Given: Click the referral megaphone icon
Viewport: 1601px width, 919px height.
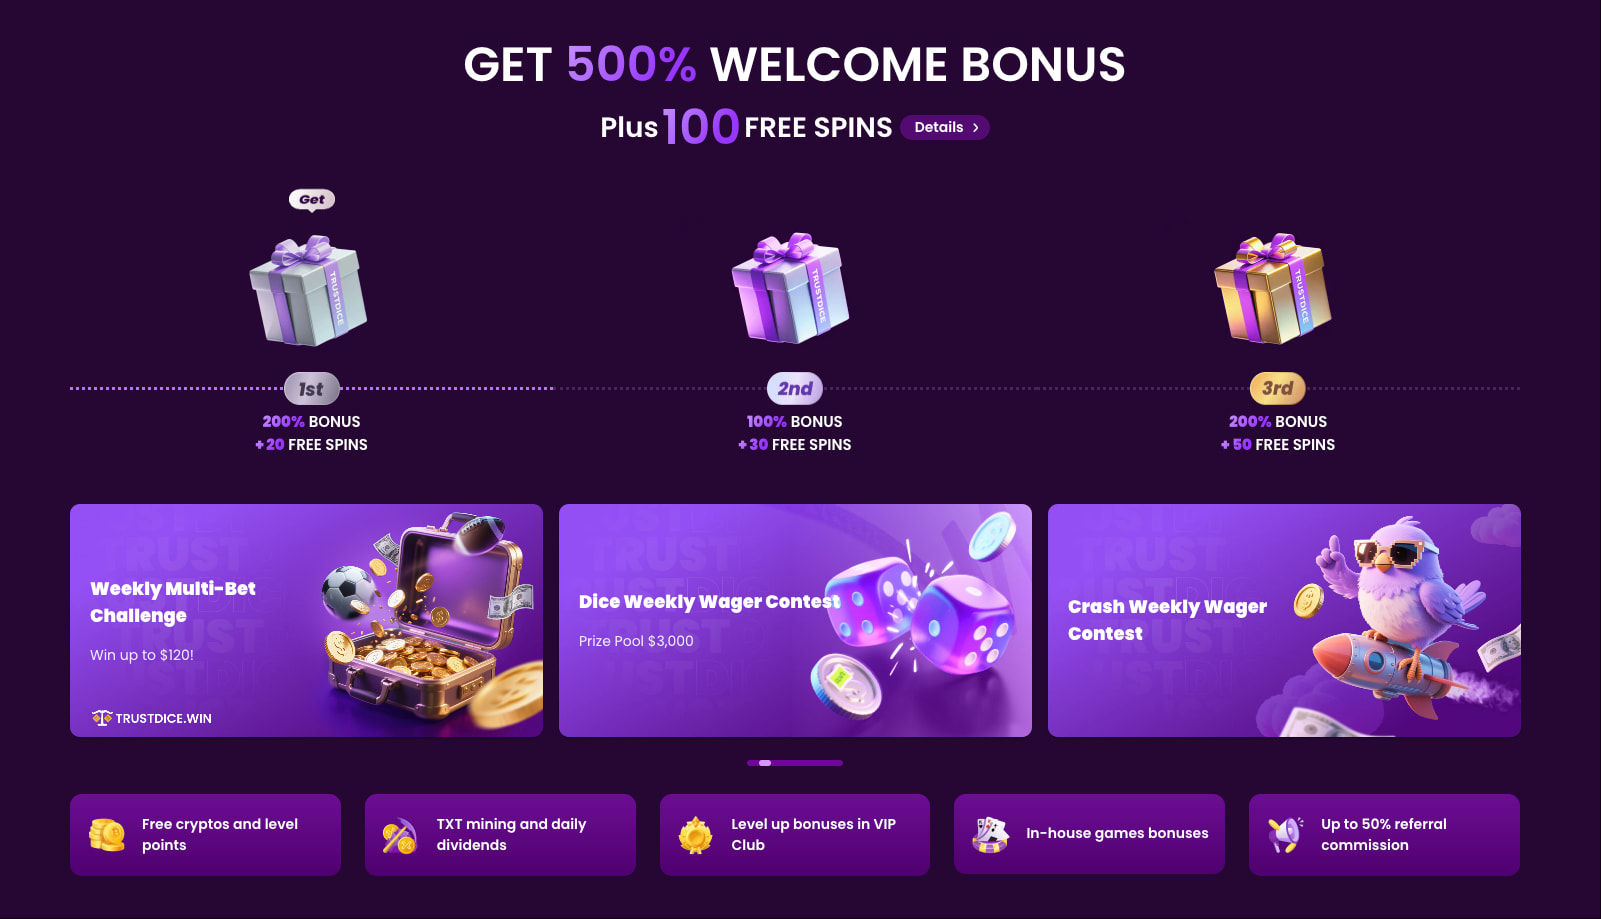Looking at the screenshot, I should [1285, 834].
